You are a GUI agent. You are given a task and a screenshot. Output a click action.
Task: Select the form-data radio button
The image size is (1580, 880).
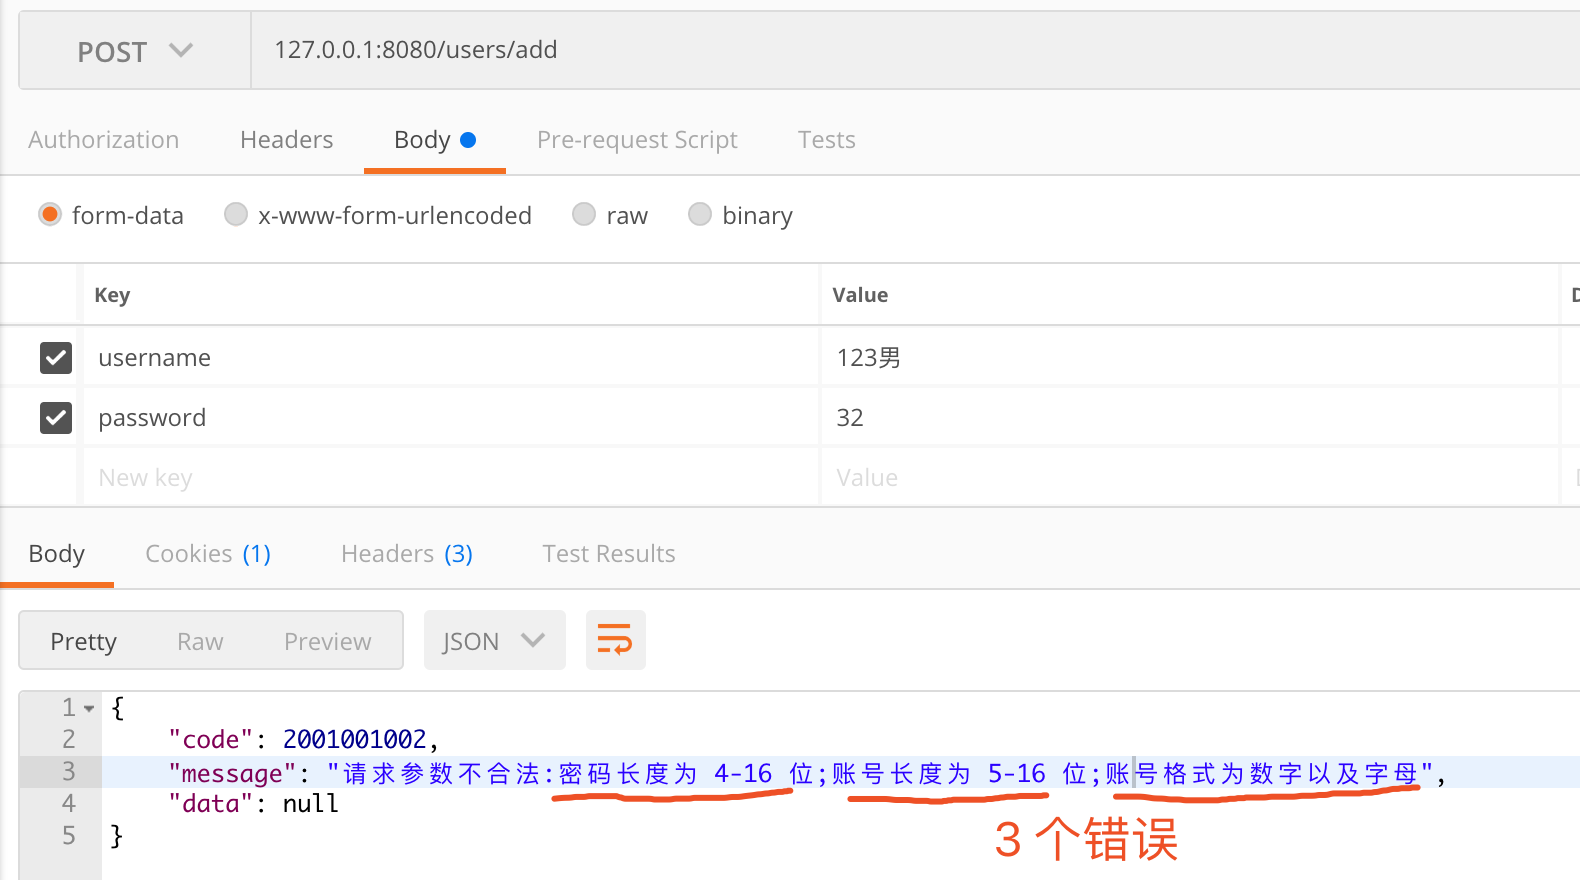pos(50,215)
